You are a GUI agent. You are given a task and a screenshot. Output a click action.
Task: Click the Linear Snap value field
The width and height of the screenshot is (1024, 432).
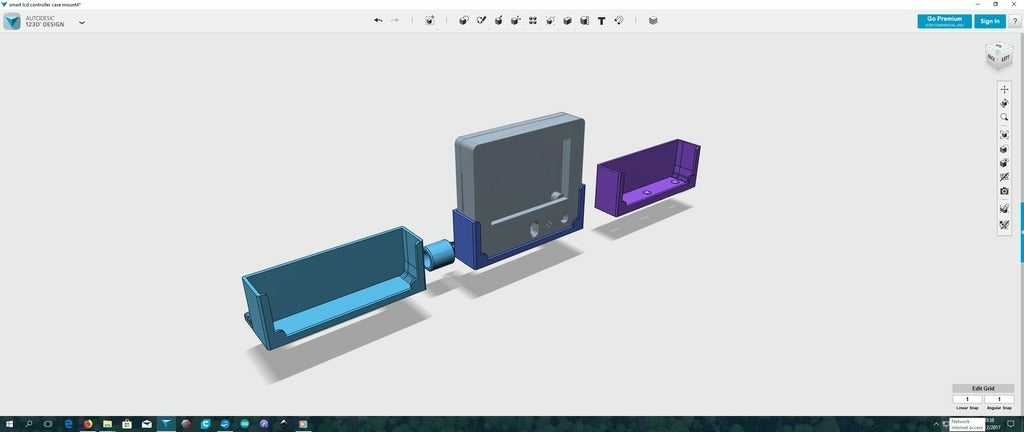966,399
